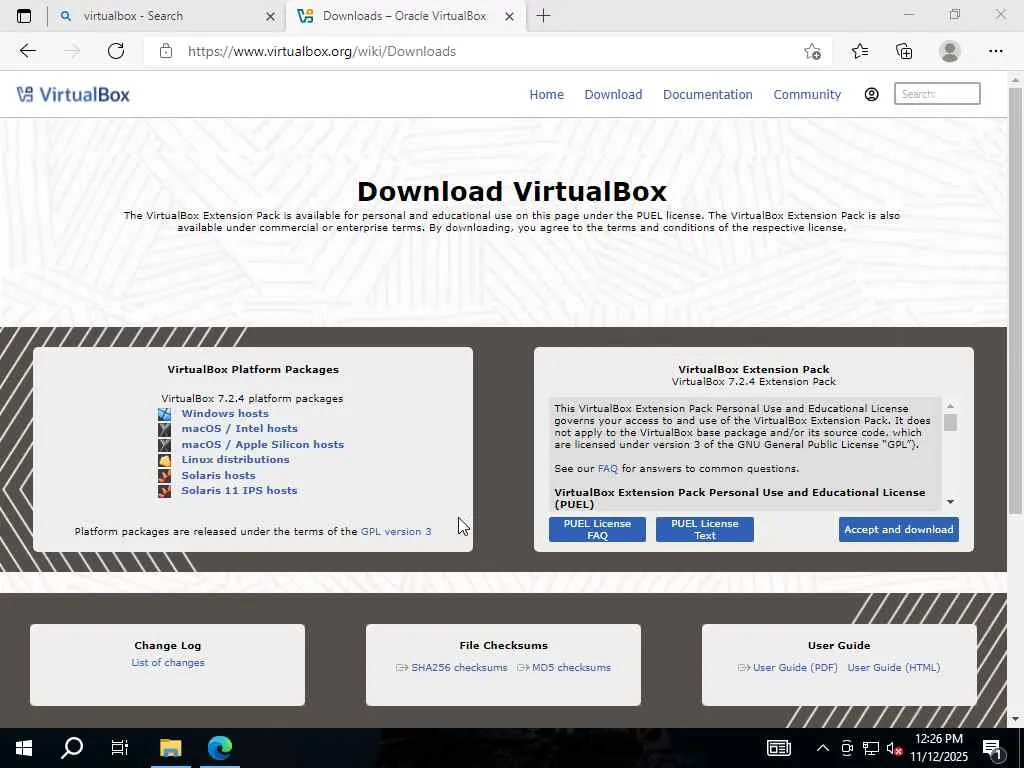Click the Linux distributions icon
The width and height of the screenshot is (1024, 768).
tap(165, 460)
